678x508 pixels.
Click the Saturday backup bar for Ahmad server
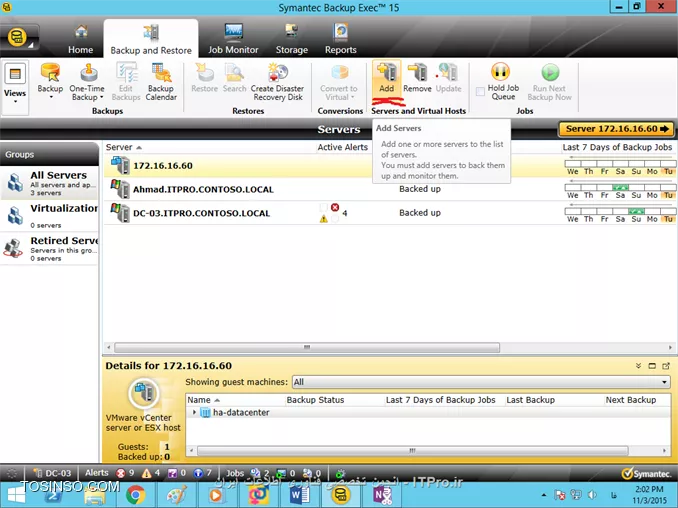coord(620,188)
